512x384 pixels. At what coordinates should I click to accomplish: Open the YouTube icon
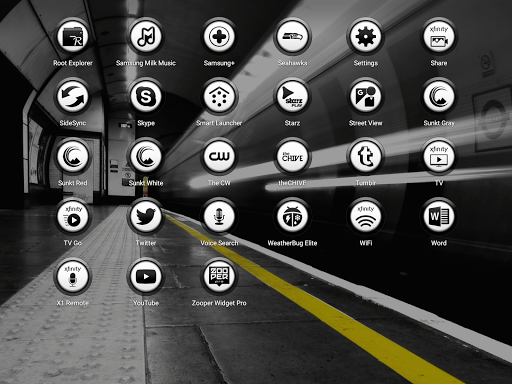tap(146, 277)
